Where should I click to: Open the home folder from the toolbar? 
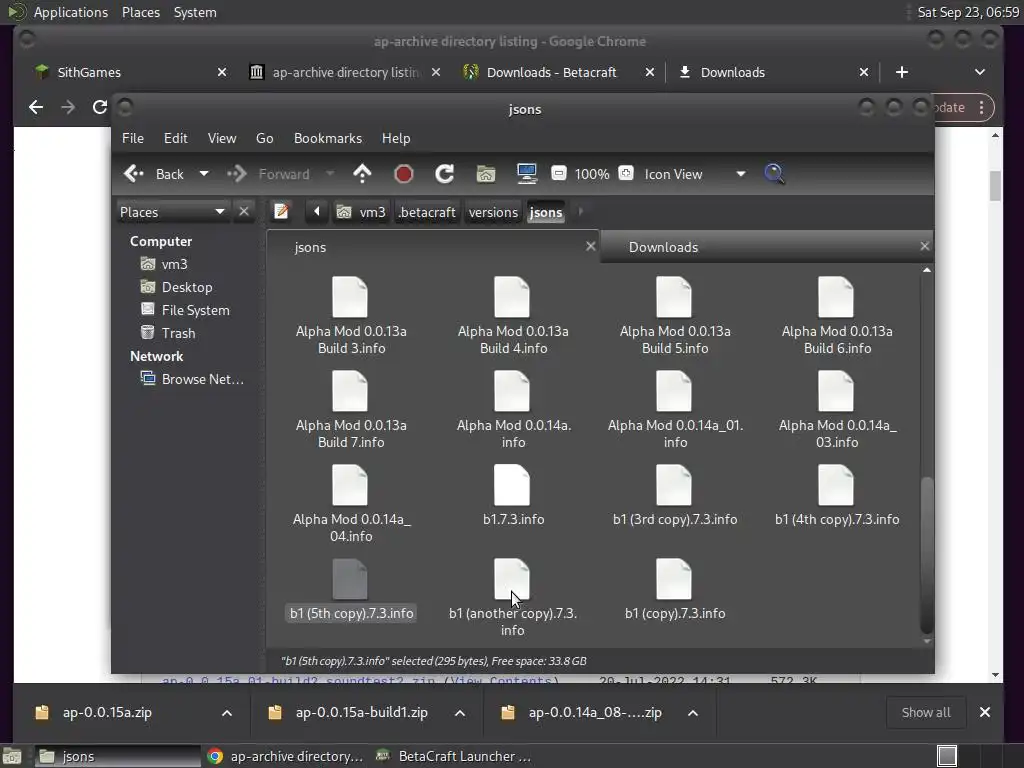(x=486, y=174)
